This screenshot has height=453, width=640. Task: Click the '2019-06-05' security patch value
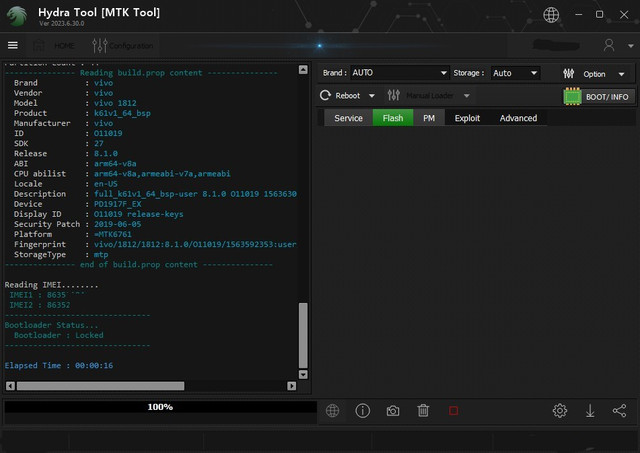pos(118,224)
